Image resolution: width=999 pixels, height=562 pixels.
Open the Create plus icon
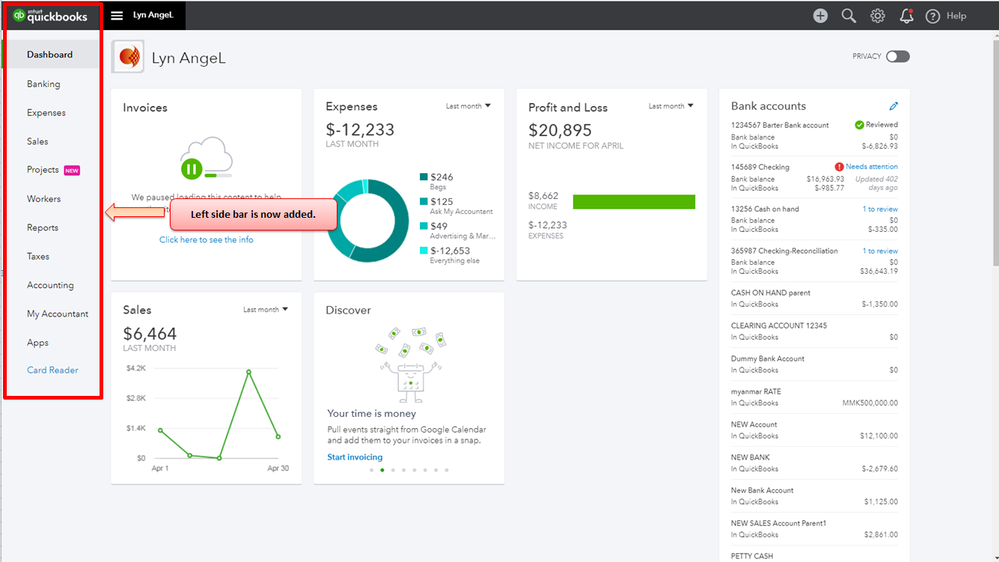pyautogui.click(x=820, y=16)
